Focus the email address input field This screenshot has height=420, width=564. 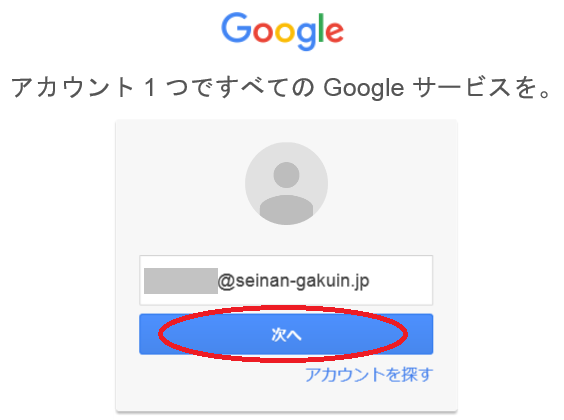(286, 280)
